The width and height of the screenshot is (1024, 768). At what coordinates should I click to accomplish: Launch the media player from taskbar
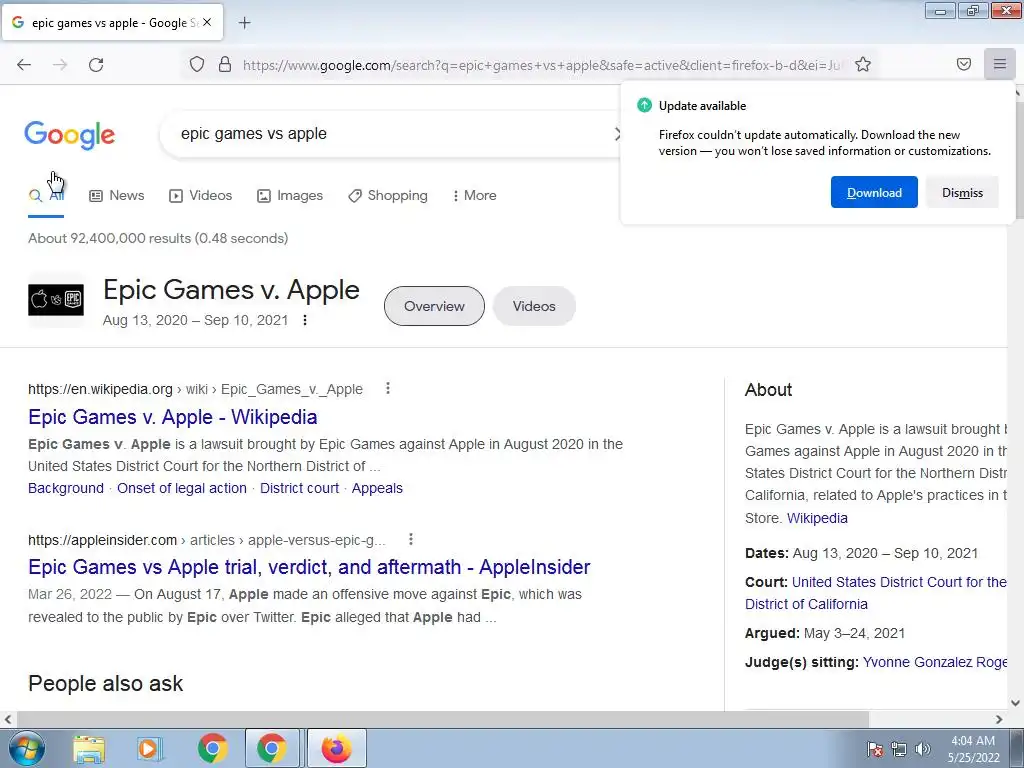[x=150, y=748]
